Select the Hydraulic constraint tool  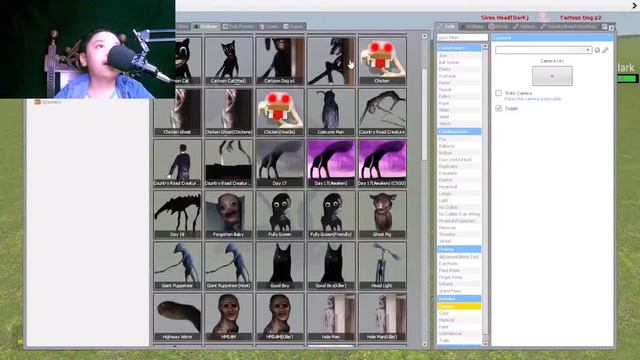(x=459, y=76)
